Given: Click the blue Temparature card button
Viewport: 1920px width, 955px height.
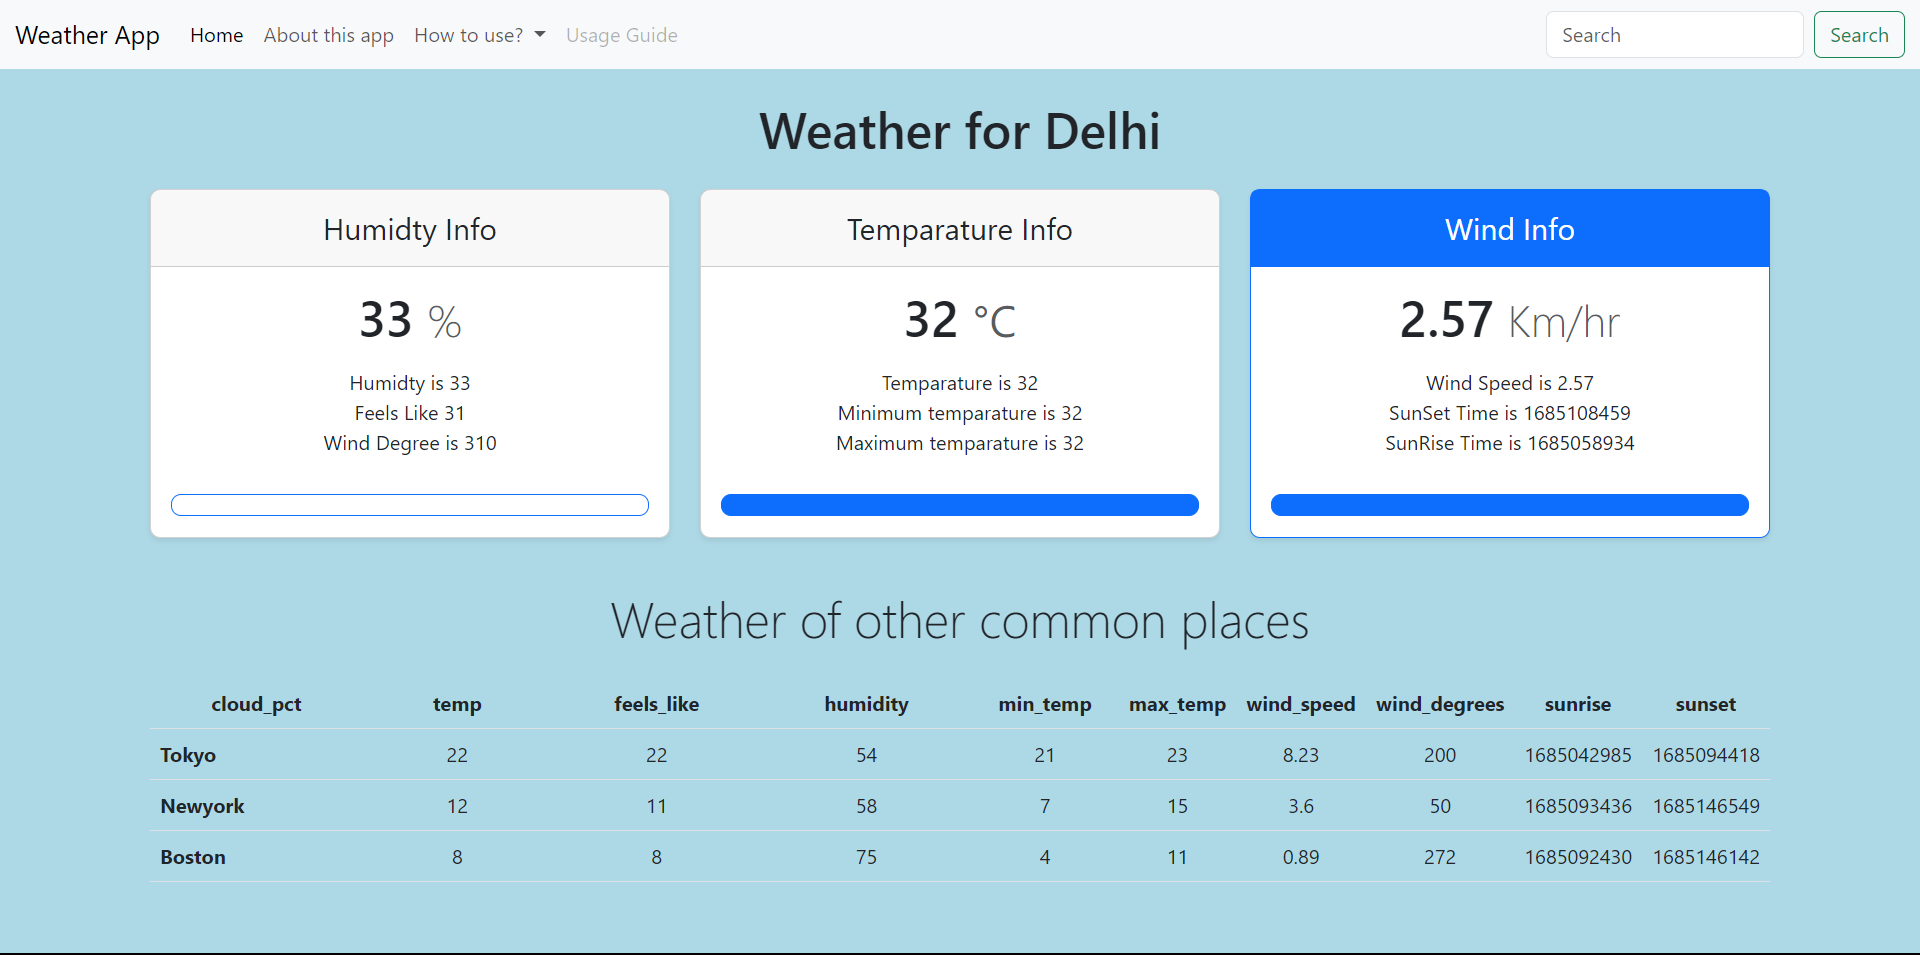Looking at the screenshot, I should coord(960,505).
